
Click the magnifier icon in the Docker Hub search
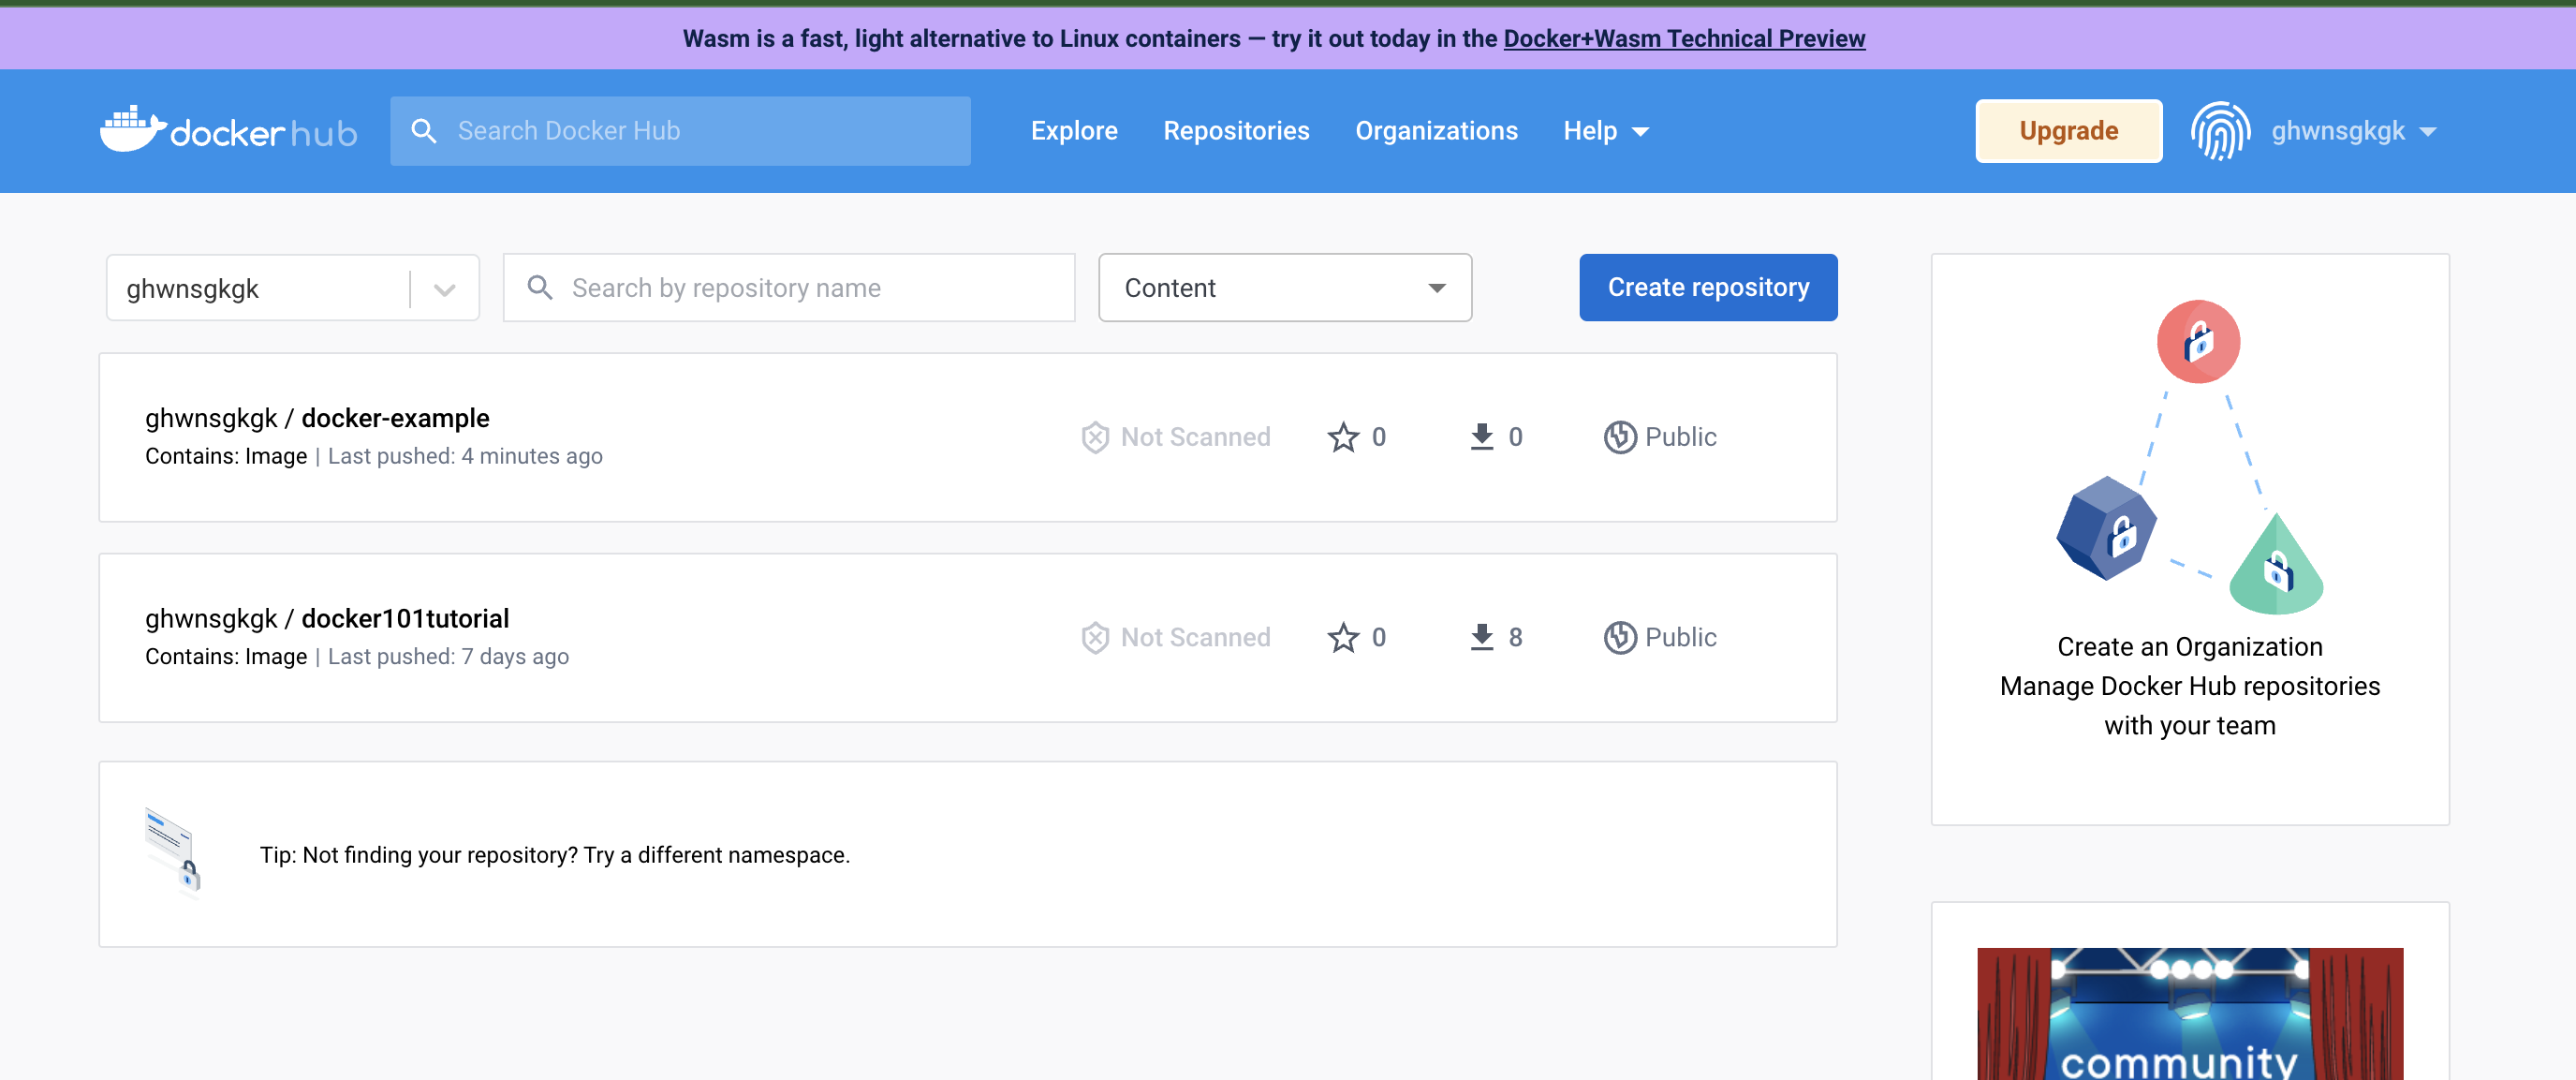tap(424, 131)
